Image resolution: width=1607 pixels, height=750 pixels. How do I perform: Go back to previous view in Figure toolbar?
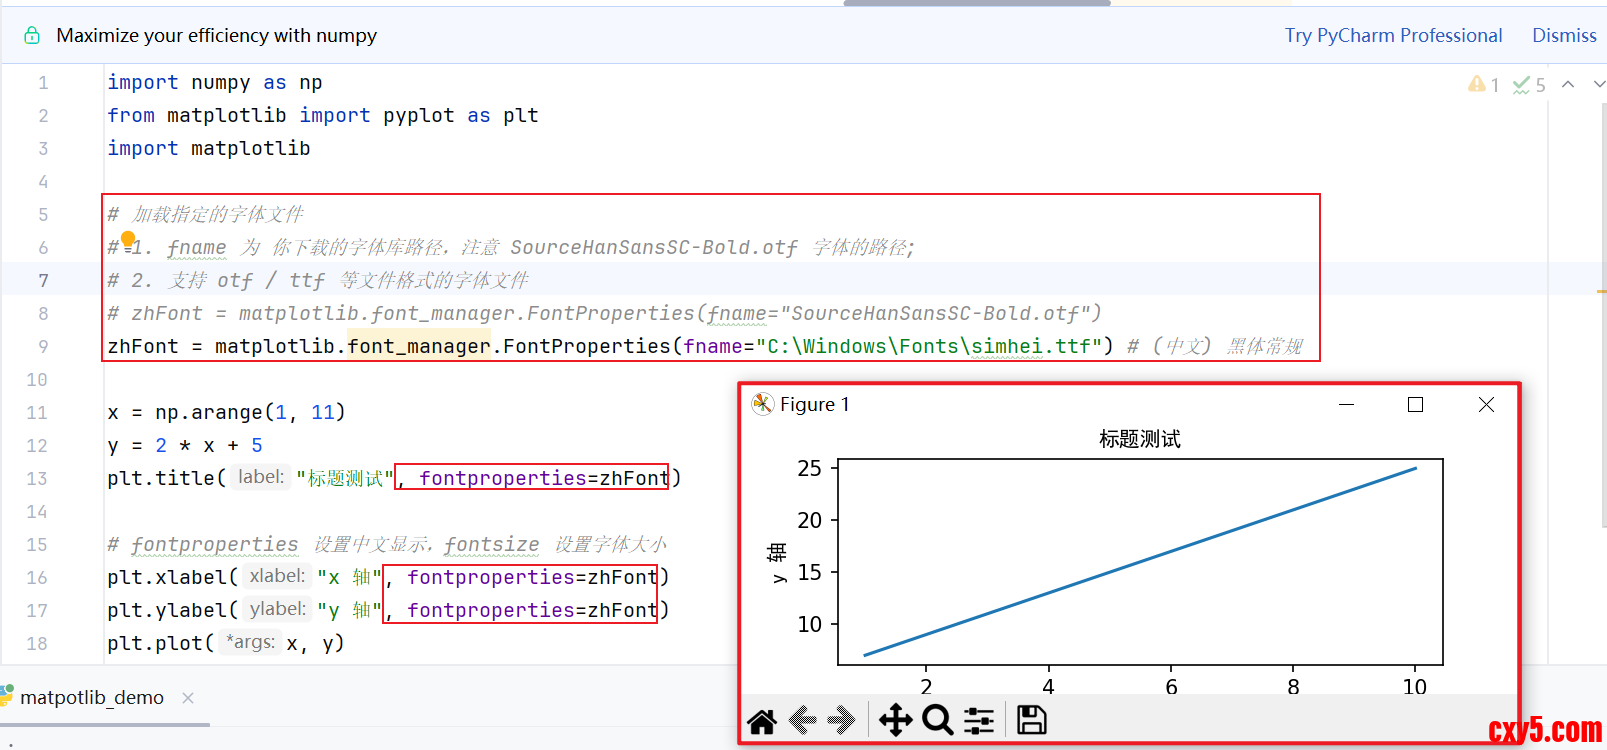pyautogui.click(x=803, y=720)
